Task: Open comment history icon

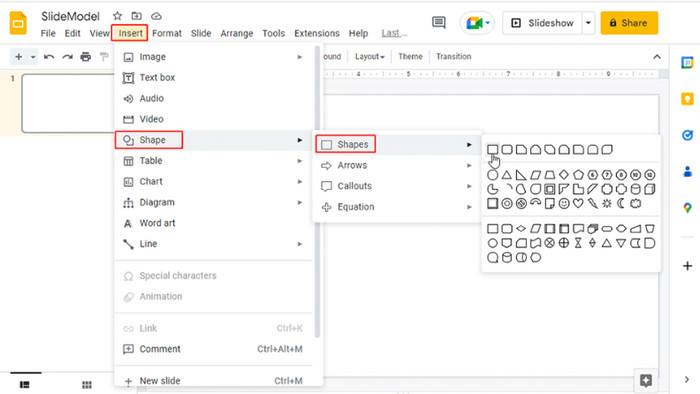Action: (x=439, y=22)
